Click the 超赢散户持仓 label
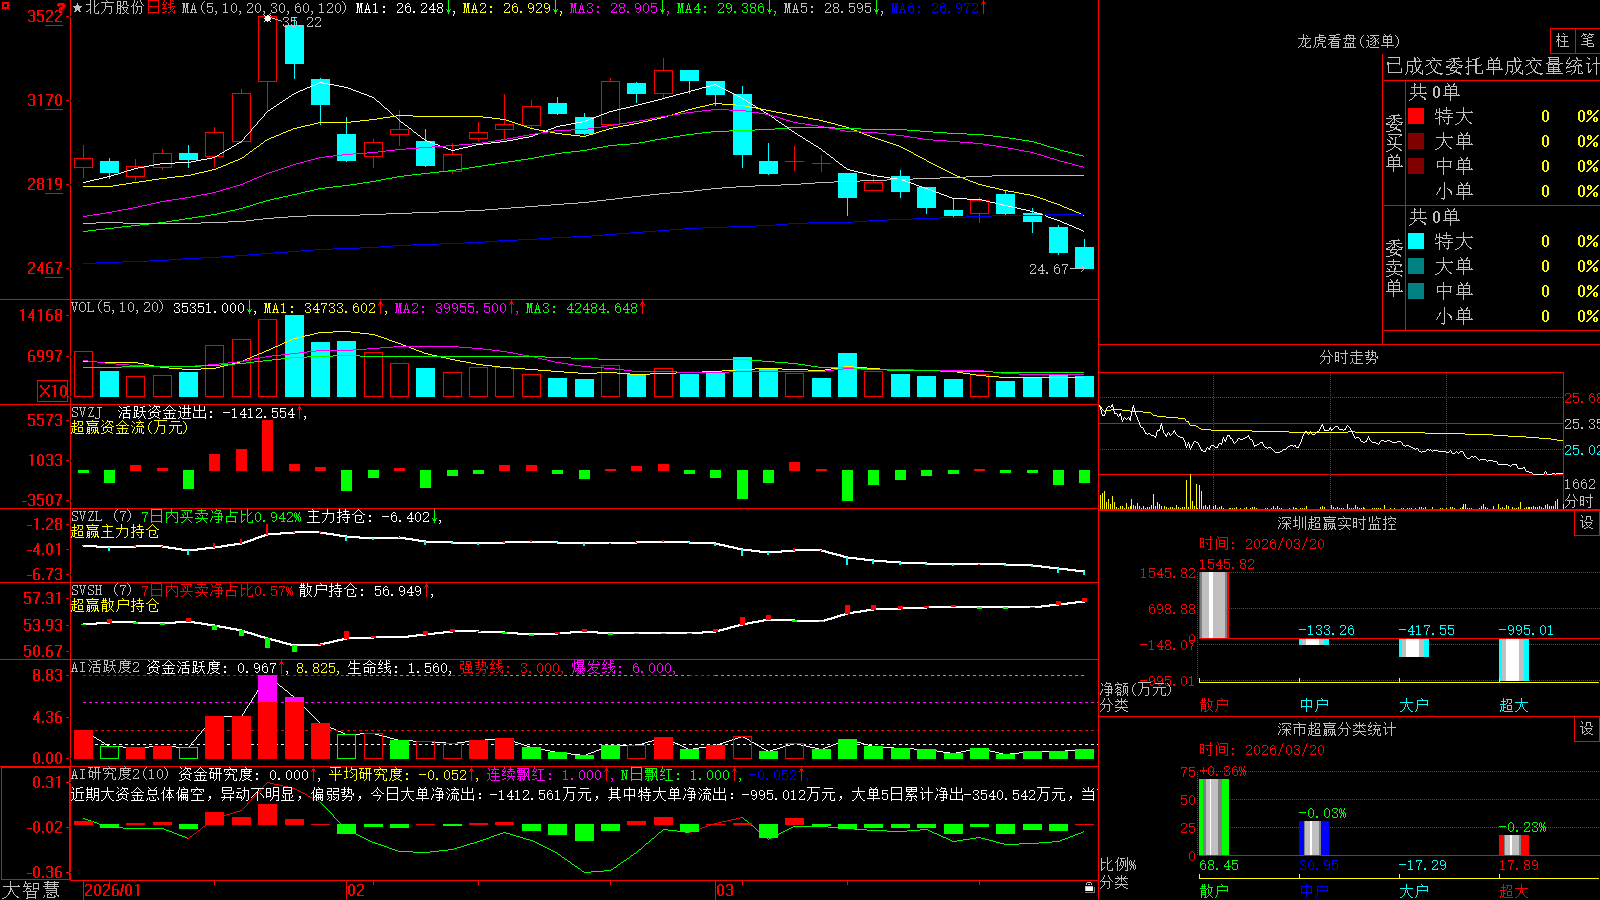This screenshot has height=900, width=1600. pyautogui.click(x=115, y=606)
